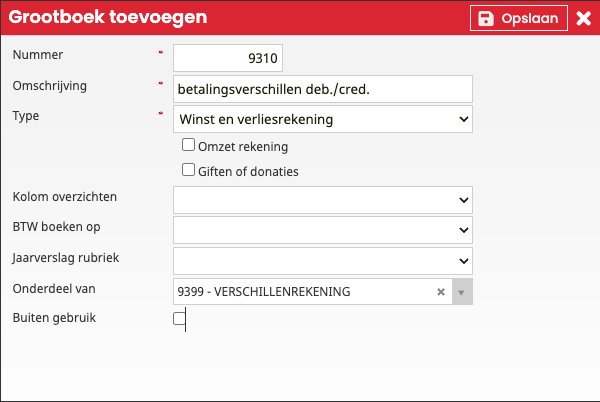Image resolution: width=600 pixels, height=402 pixels.
Task: Clear the Onderdeel van selection
Action: coord(441,292)
